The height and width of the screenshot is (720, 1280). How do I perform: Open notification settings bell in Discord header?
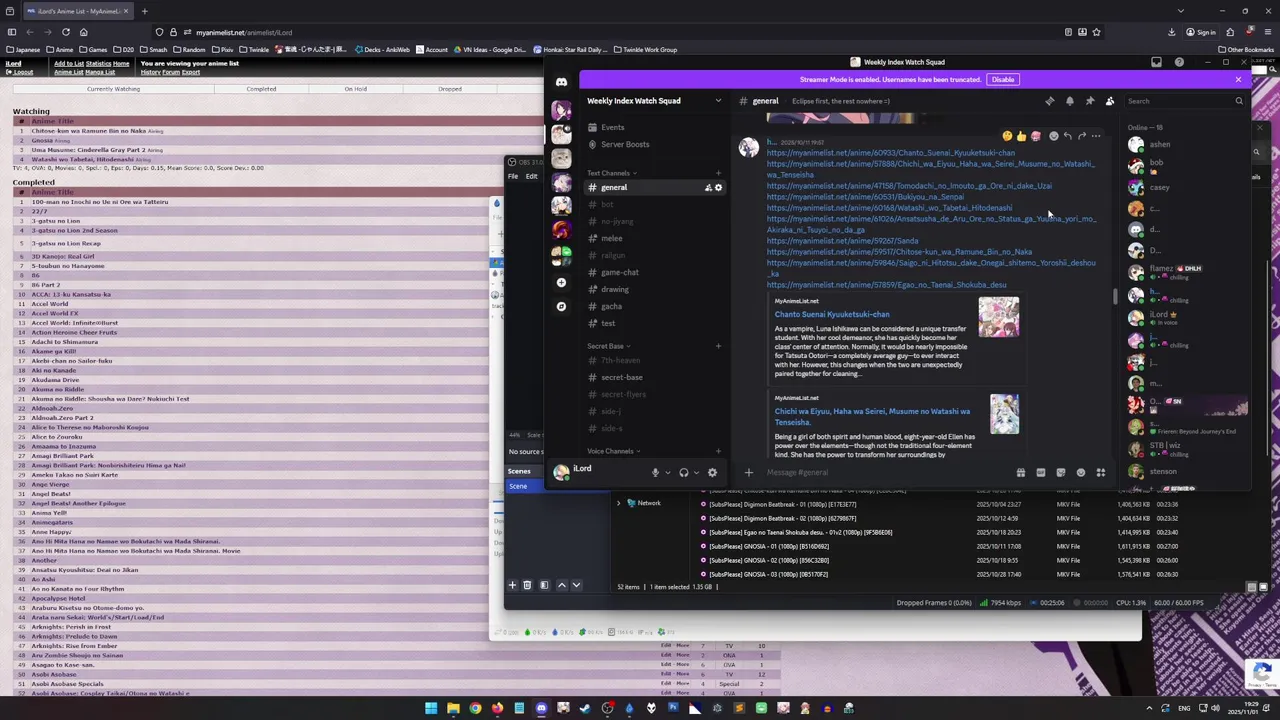click(x=1070, y=101)
